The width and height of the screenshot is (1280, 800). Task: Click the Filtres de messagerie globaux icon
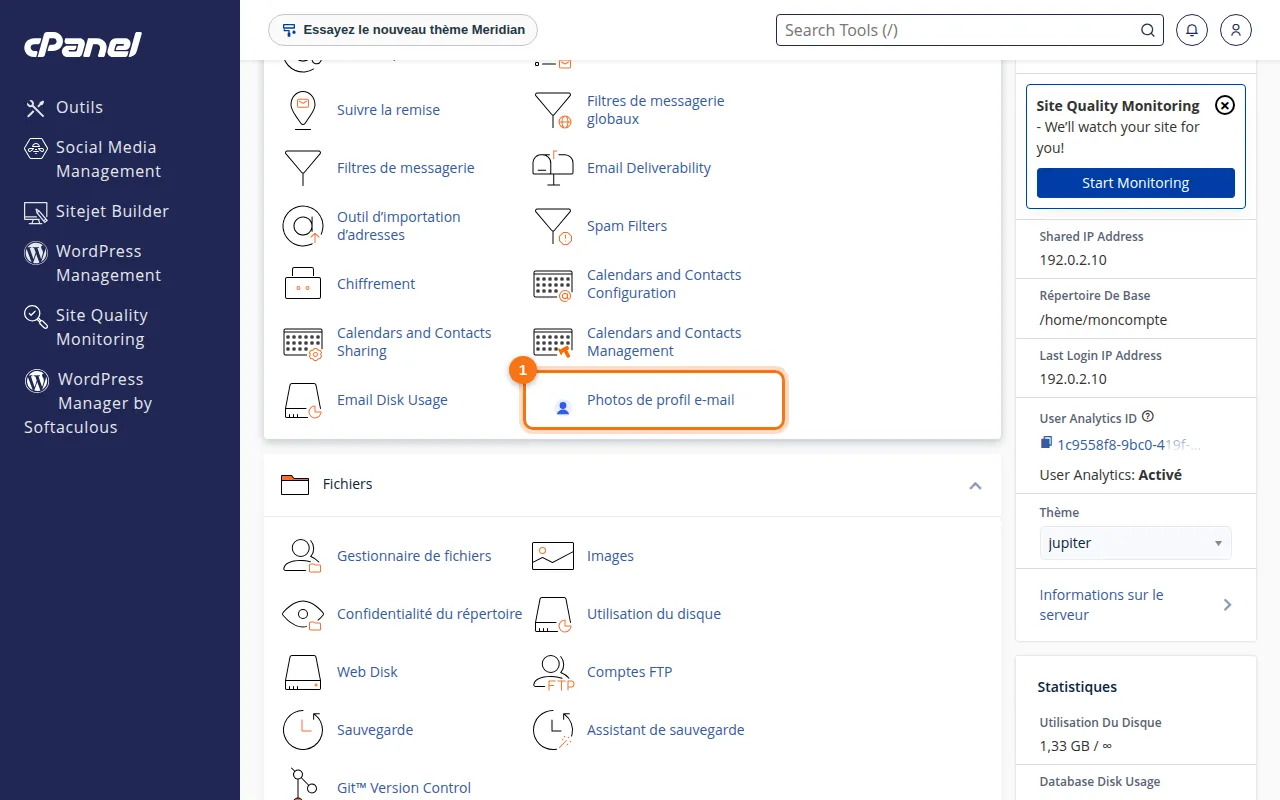pyautogui.click(x=553, y=110)
